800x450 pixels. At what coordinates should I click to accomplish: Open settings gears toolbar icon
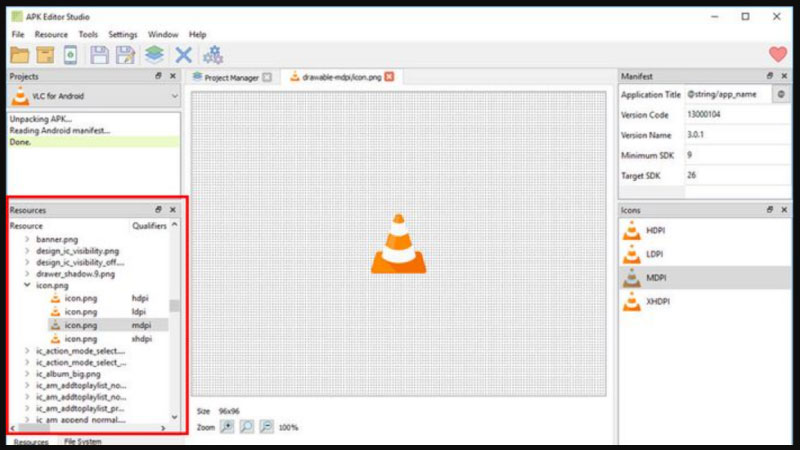point(213,55)
